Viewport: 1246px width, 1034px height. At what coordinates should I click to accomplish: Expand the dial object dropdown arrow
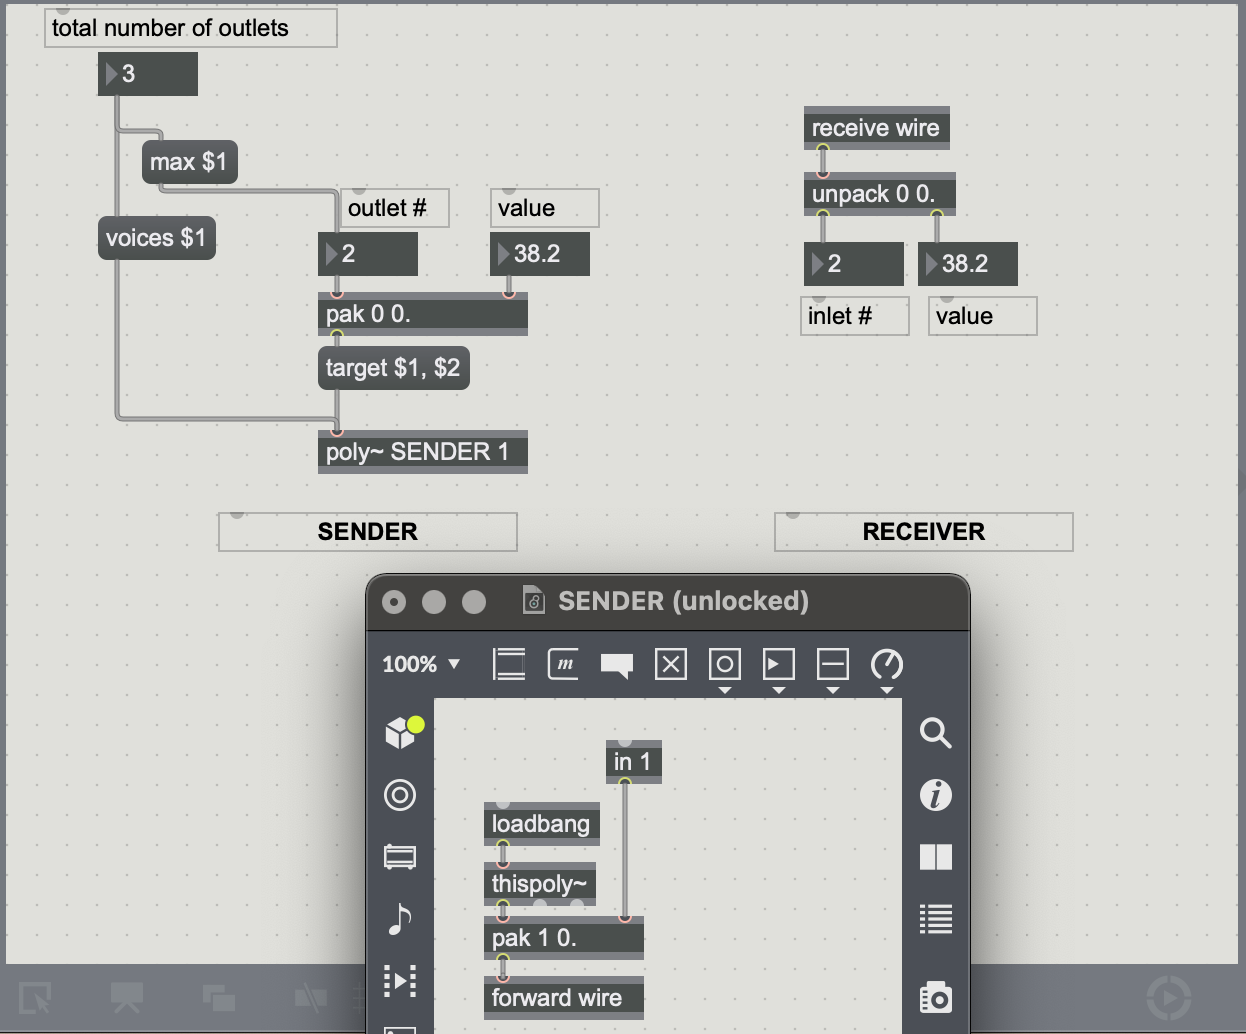887,690
